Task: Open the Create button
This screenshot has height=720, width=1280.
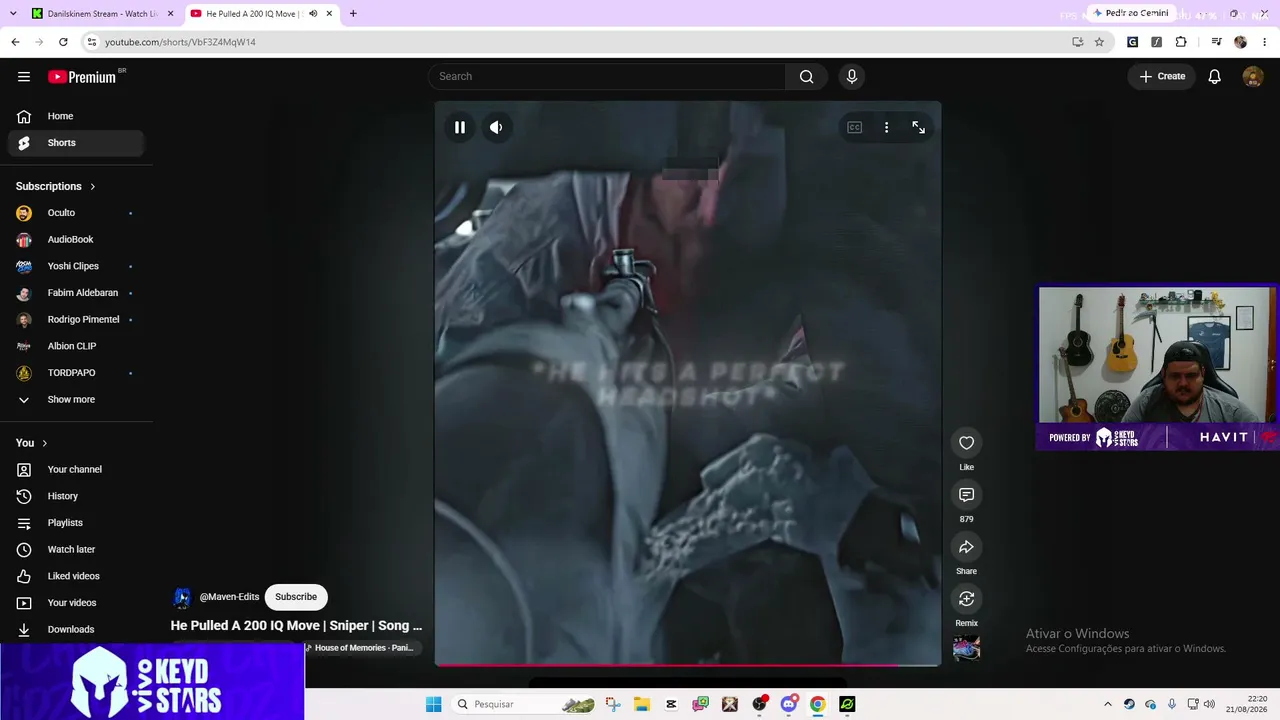Action: coord(1162,77)
